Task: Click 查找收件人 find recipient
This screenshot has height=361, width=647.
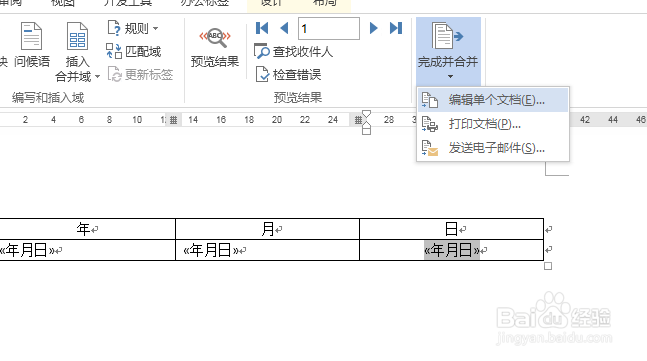Action: point(293,52)
